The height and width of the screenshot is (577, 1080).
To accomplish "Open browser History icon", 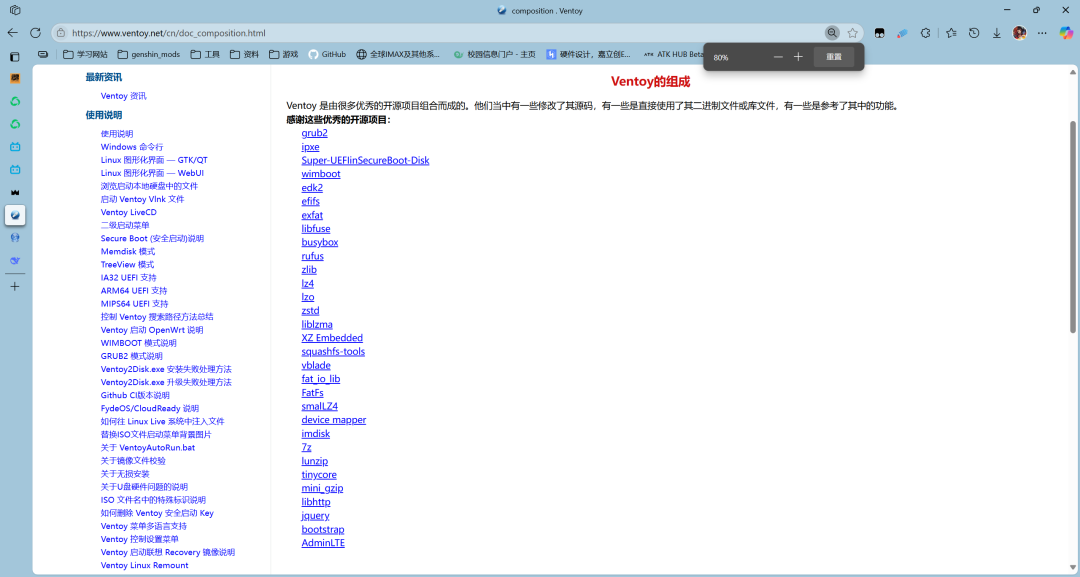I will click(x=973, y=33).
